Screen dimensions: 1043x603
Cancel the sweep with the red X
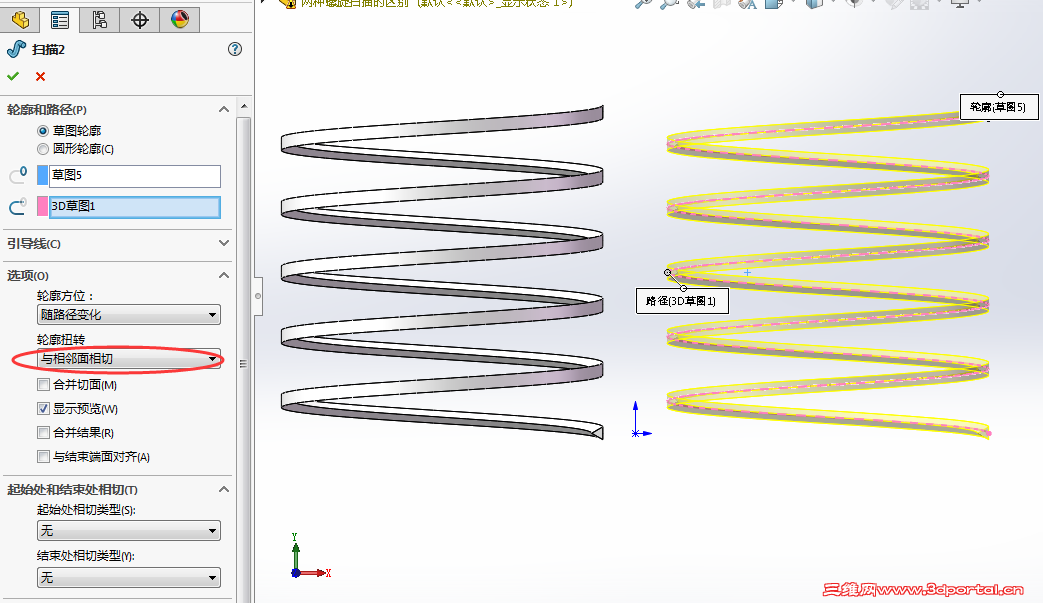(x=41, y=76)
